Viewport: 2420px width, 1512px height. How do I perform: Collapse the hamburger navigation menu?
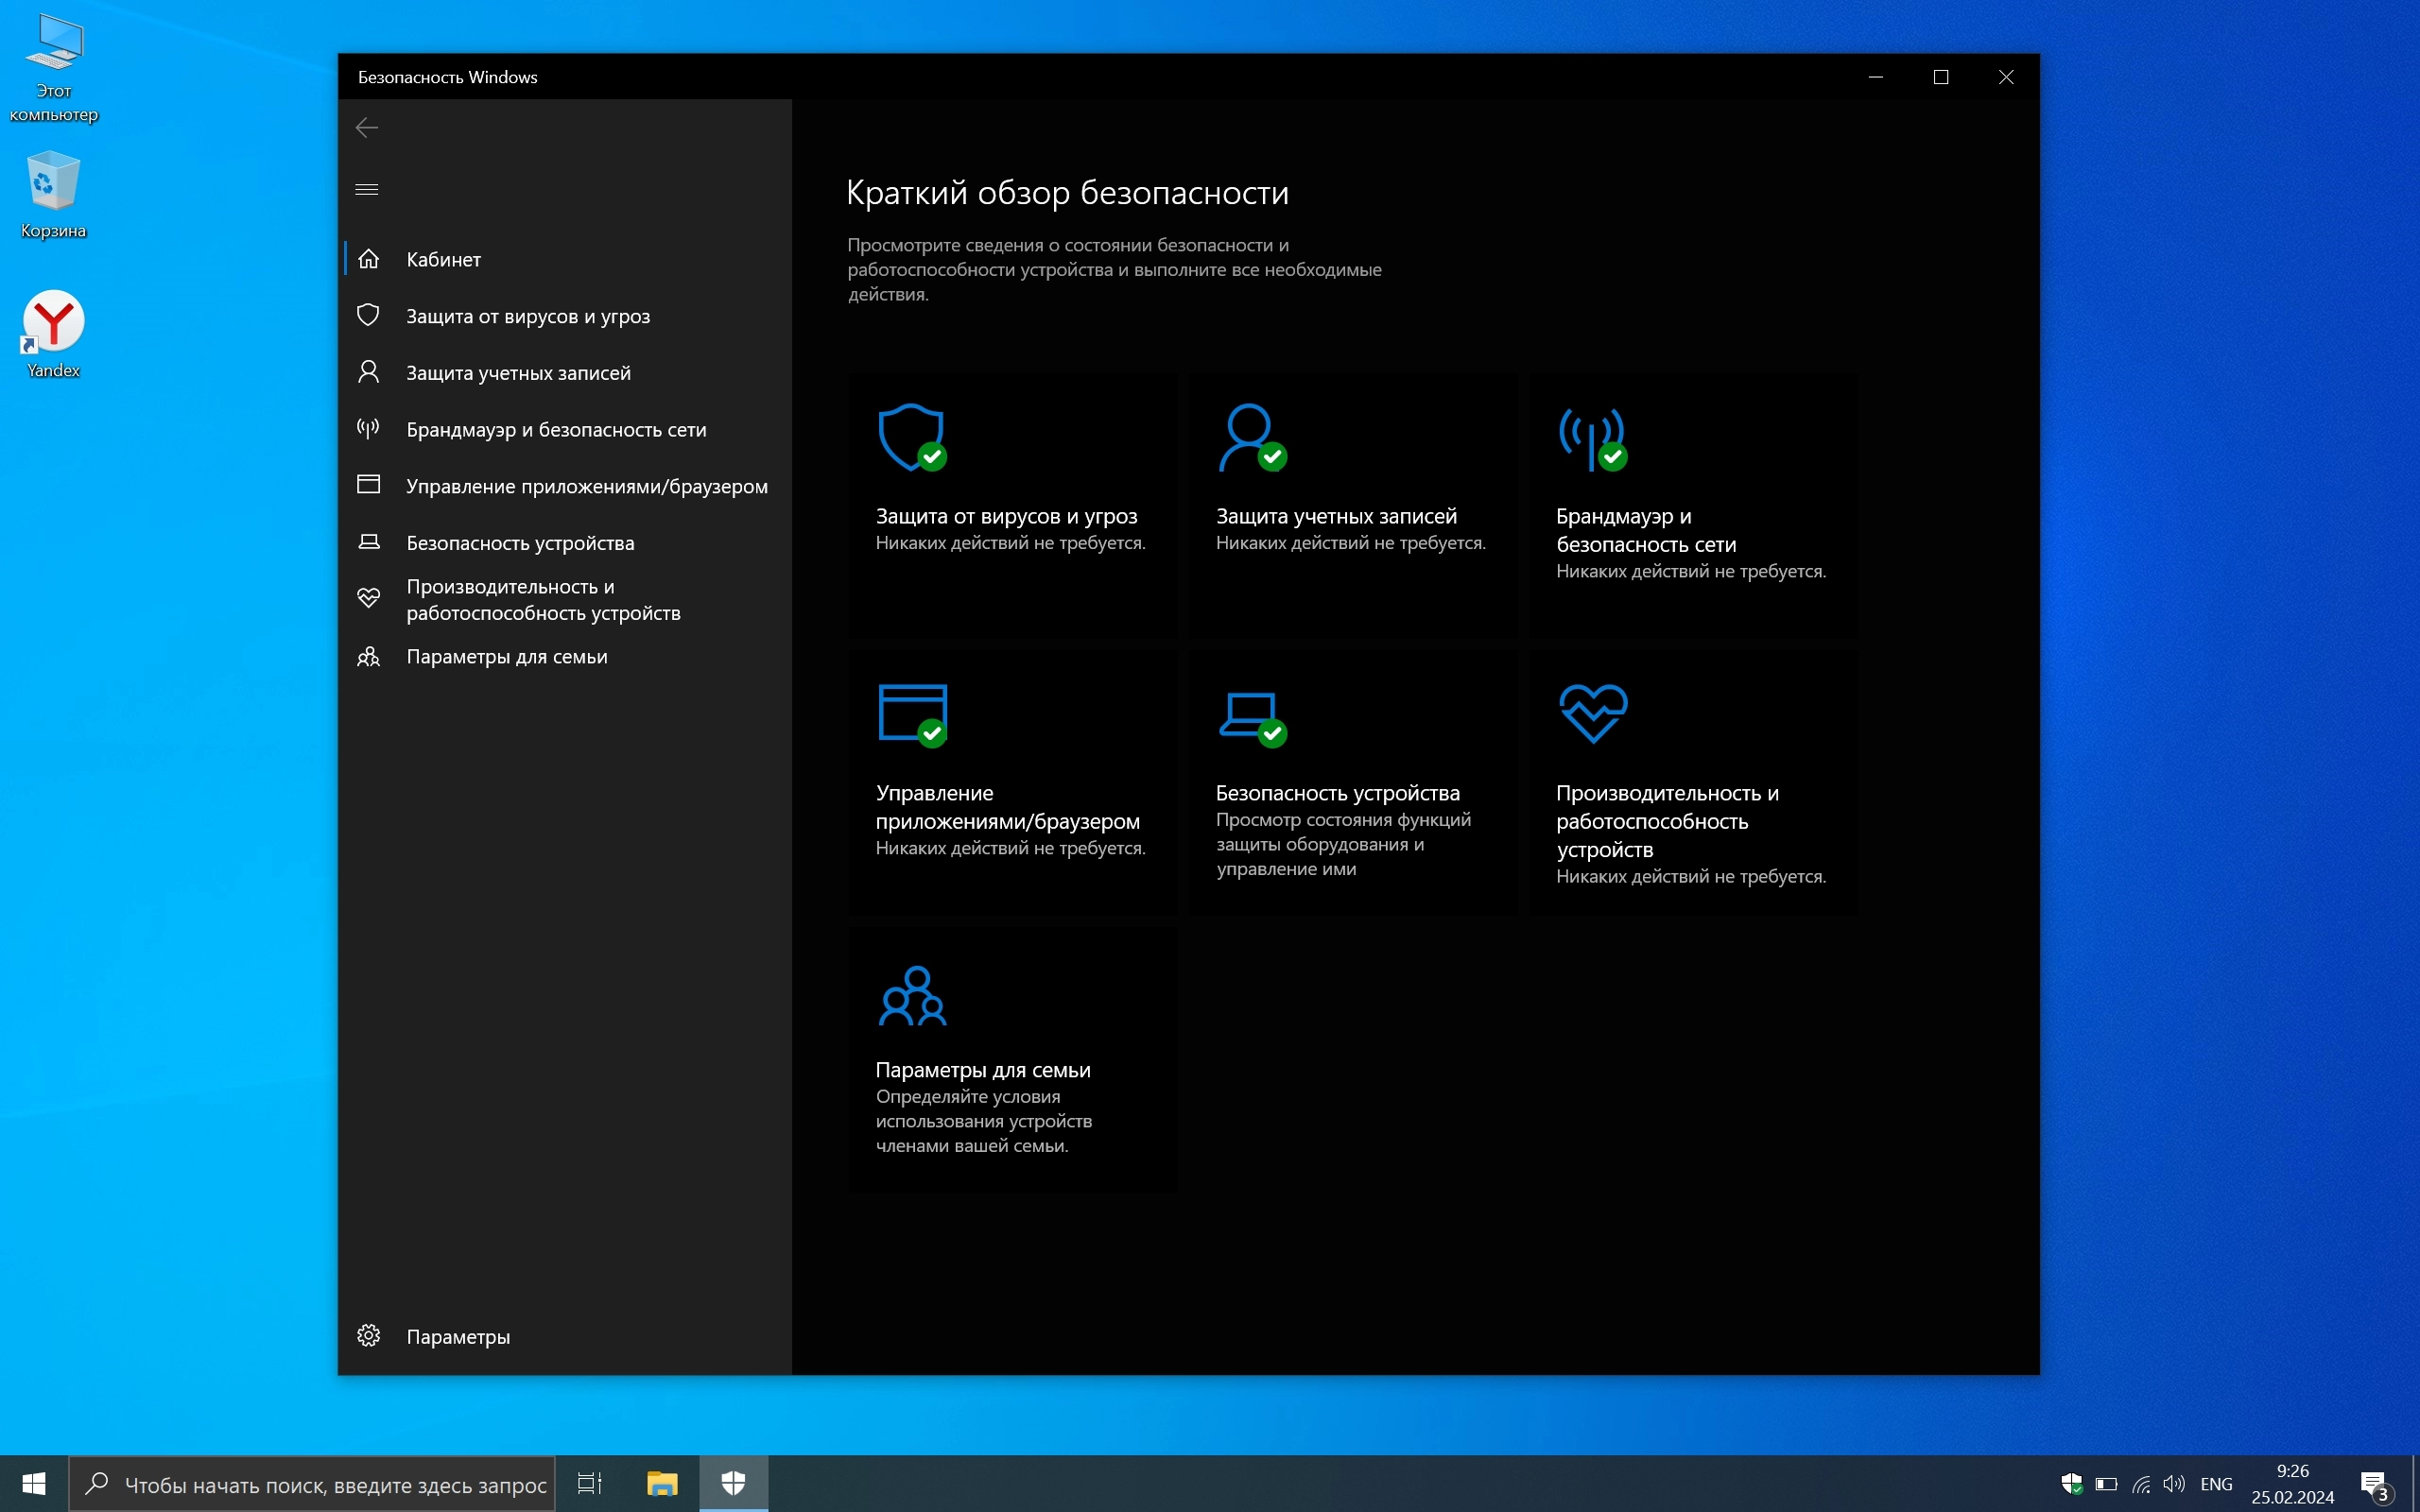click(367, 189)
